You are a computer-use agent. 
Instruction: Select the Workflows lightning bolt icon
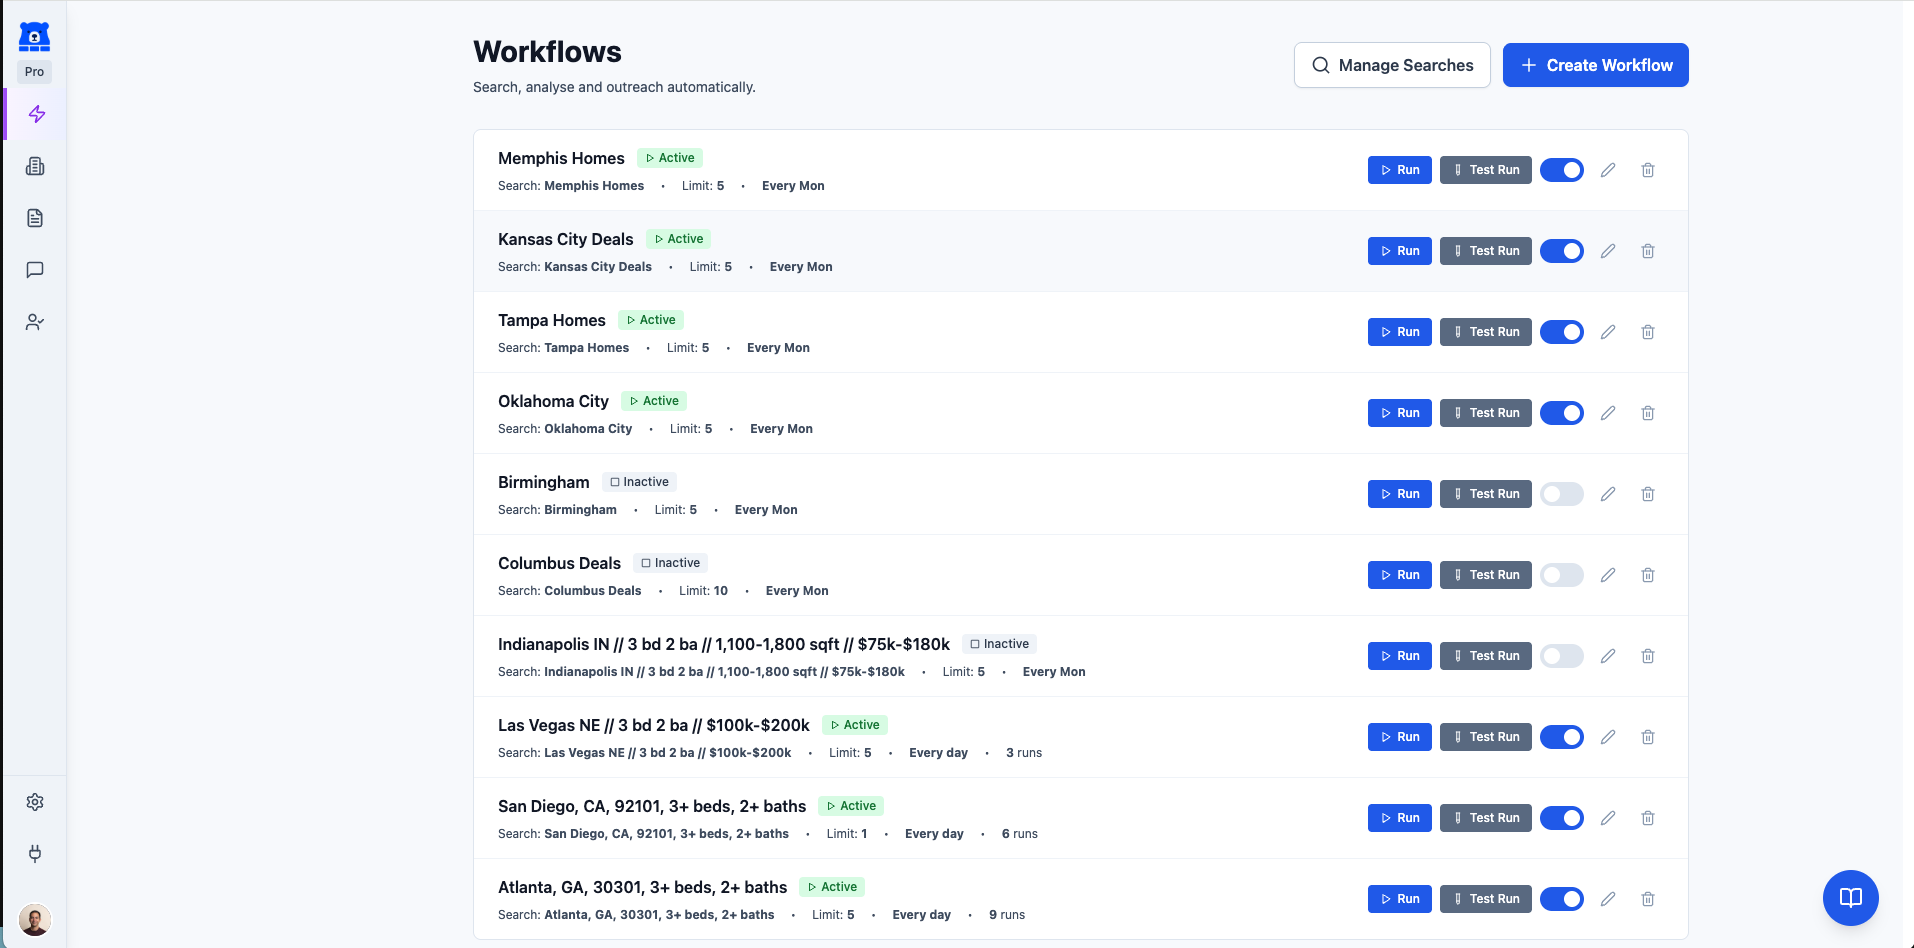click(35, 114)
